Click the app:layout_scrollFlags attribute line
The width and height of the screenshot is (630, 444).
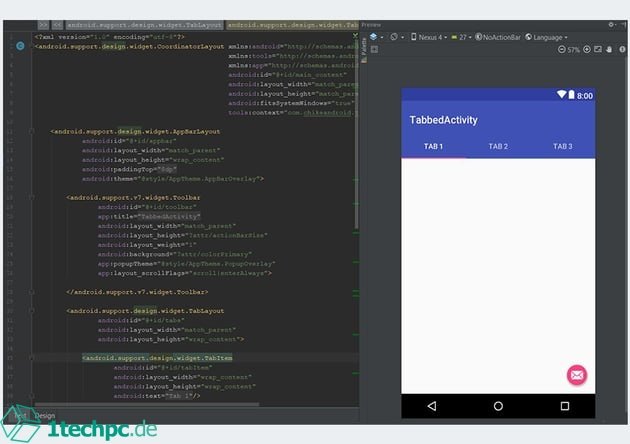[185, 273]
